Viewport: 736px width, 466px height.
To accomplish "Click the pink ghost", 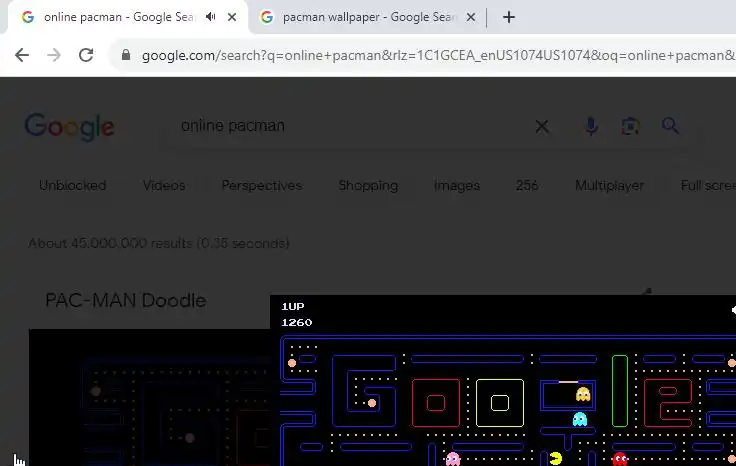I will (x=453, y=458).
